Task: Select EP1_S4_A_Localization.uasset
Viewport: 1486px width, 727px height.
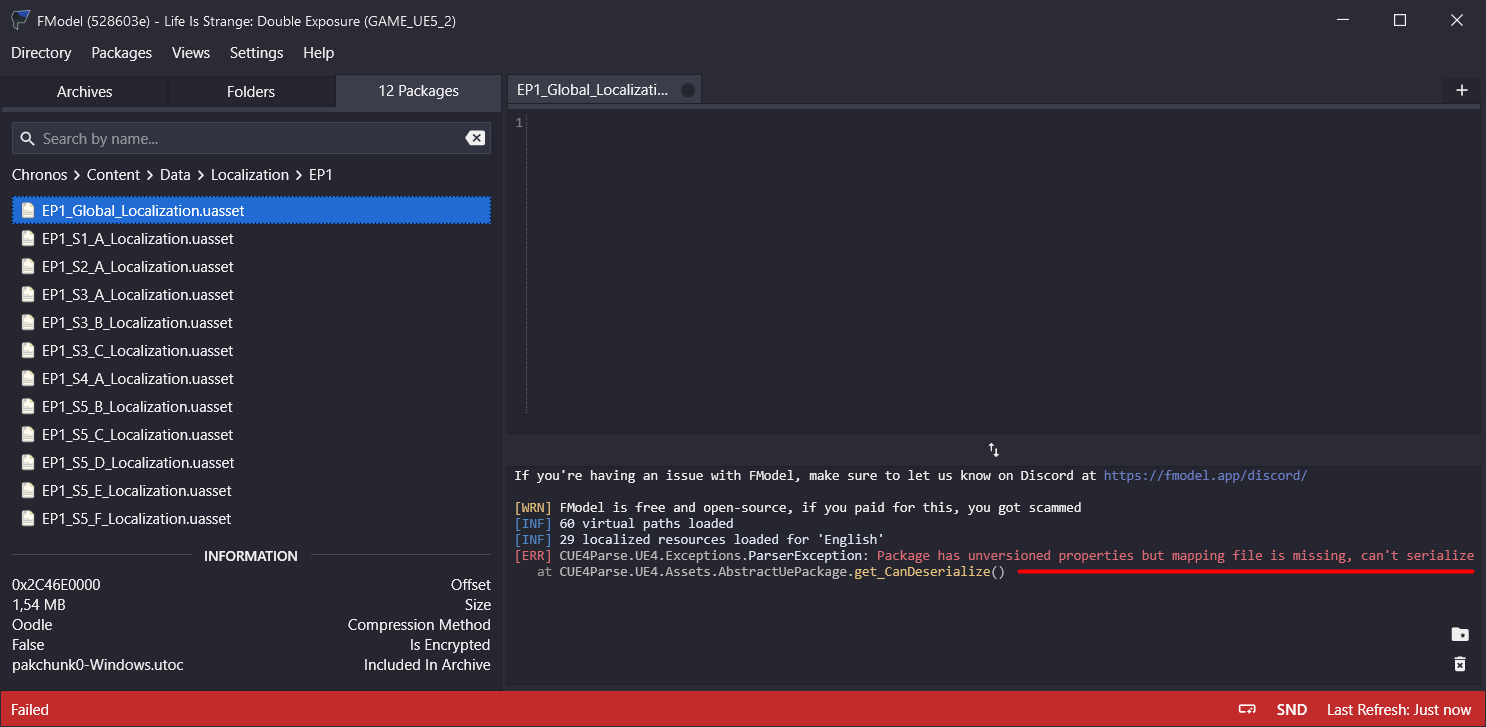Action: click(x=251, y=379)
